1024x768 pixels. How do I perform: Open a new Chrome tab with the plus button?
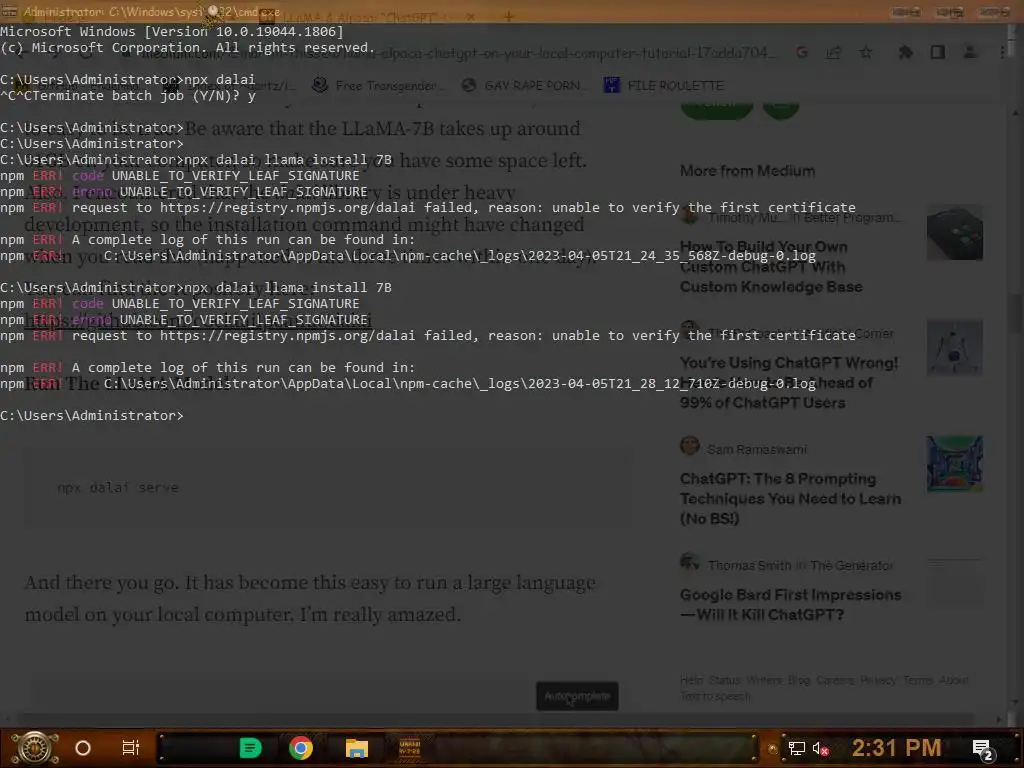pyautogui.click(x=509, y=16)
